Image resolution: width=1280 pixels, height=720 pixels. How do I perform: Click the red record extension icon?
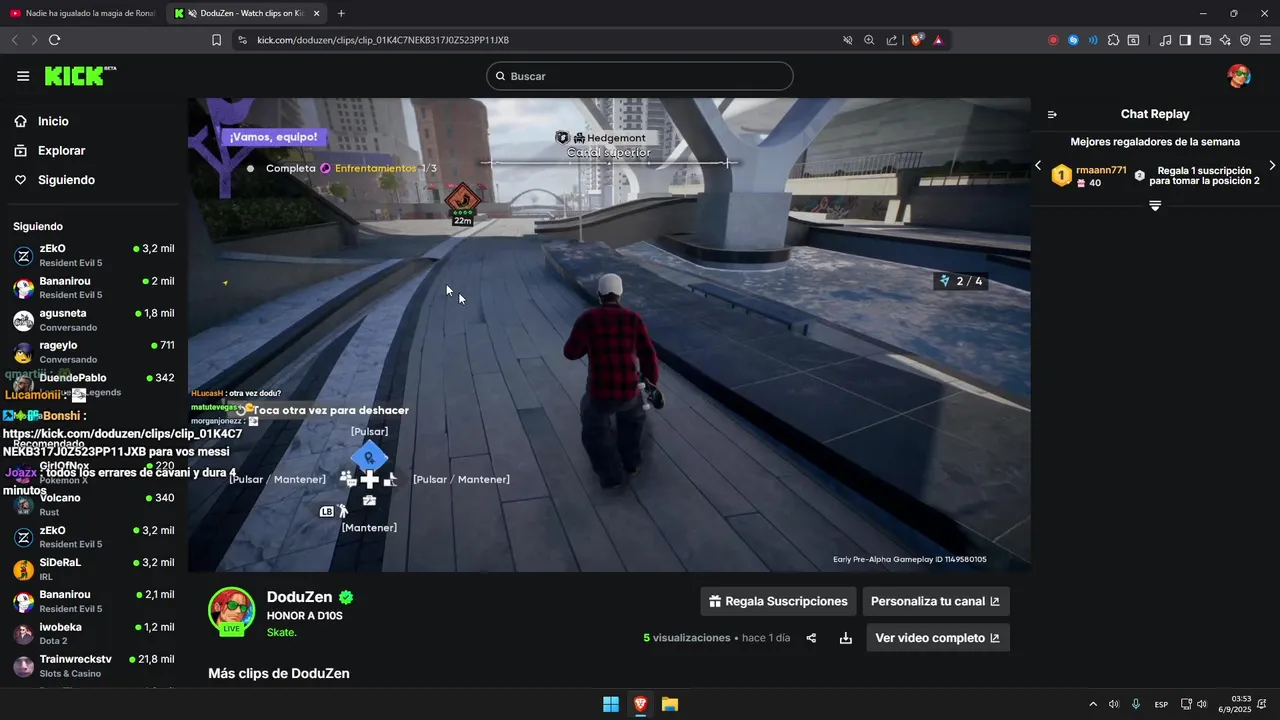(x=1053, y=40)
